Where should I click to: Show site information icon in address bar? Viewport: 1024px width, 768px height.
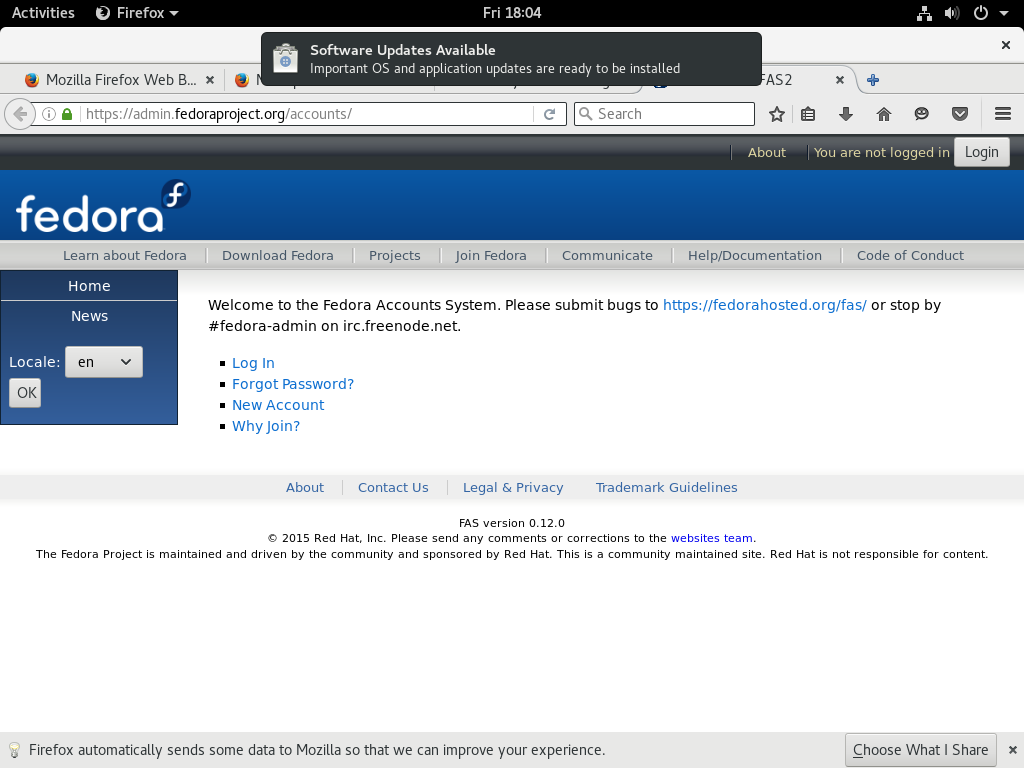[48, 114]
